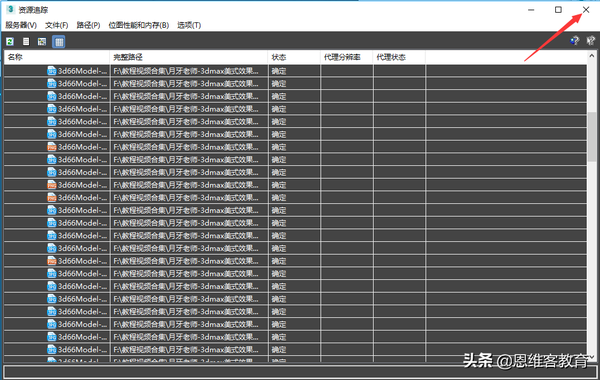The height and width of the screenshot is (380, 600).
Task: Click the 代理状态 column header
Action: 399,57
